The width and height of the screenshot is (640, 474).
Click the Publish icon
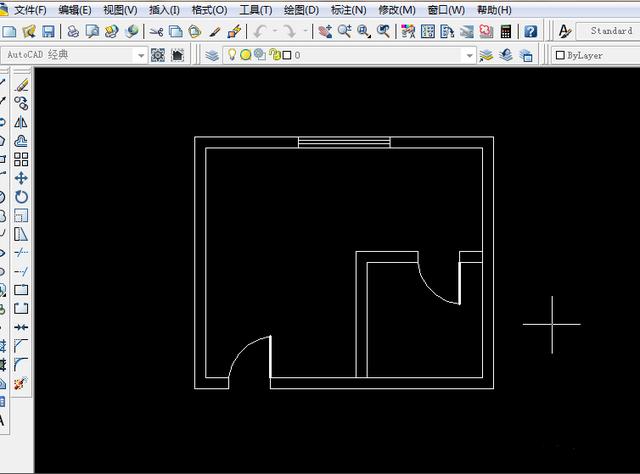[x=111, y=31]
